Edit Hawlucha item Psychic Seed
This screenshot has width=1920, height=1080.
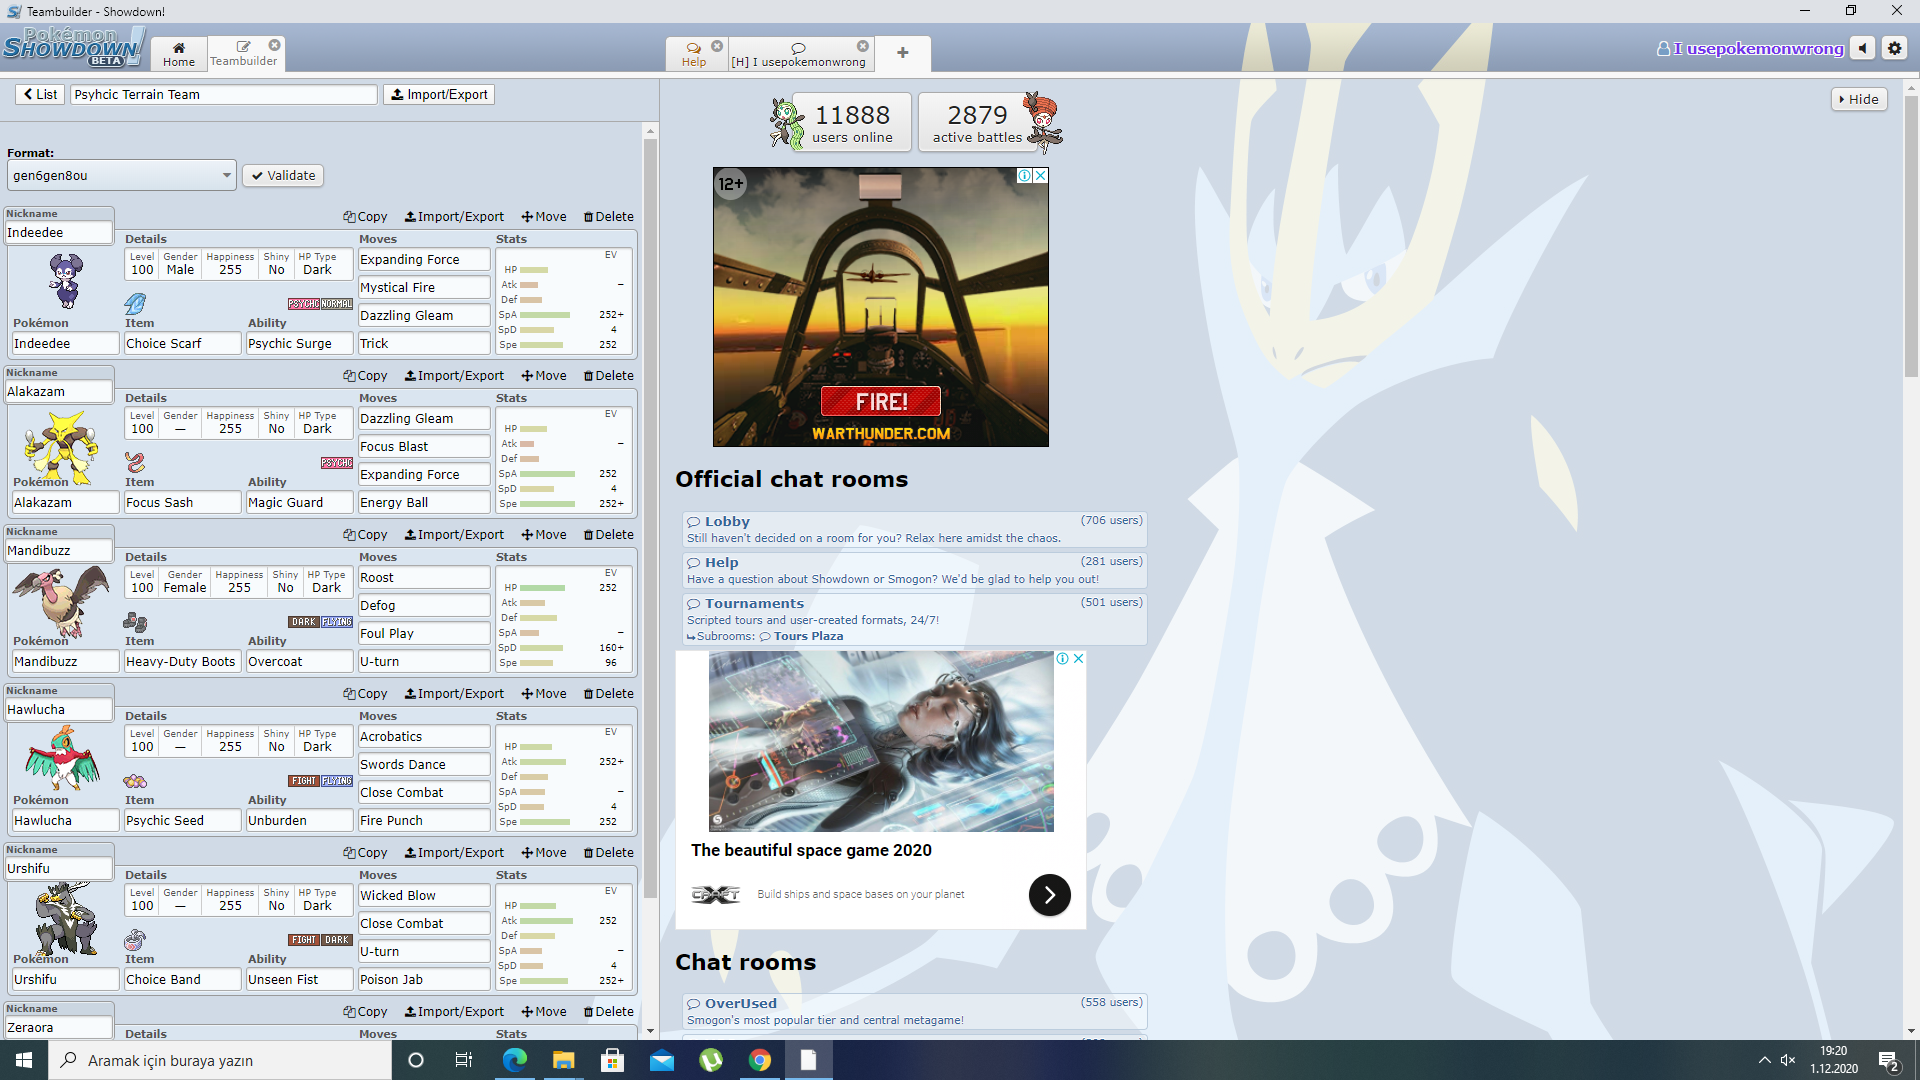(x=183, y=820)
